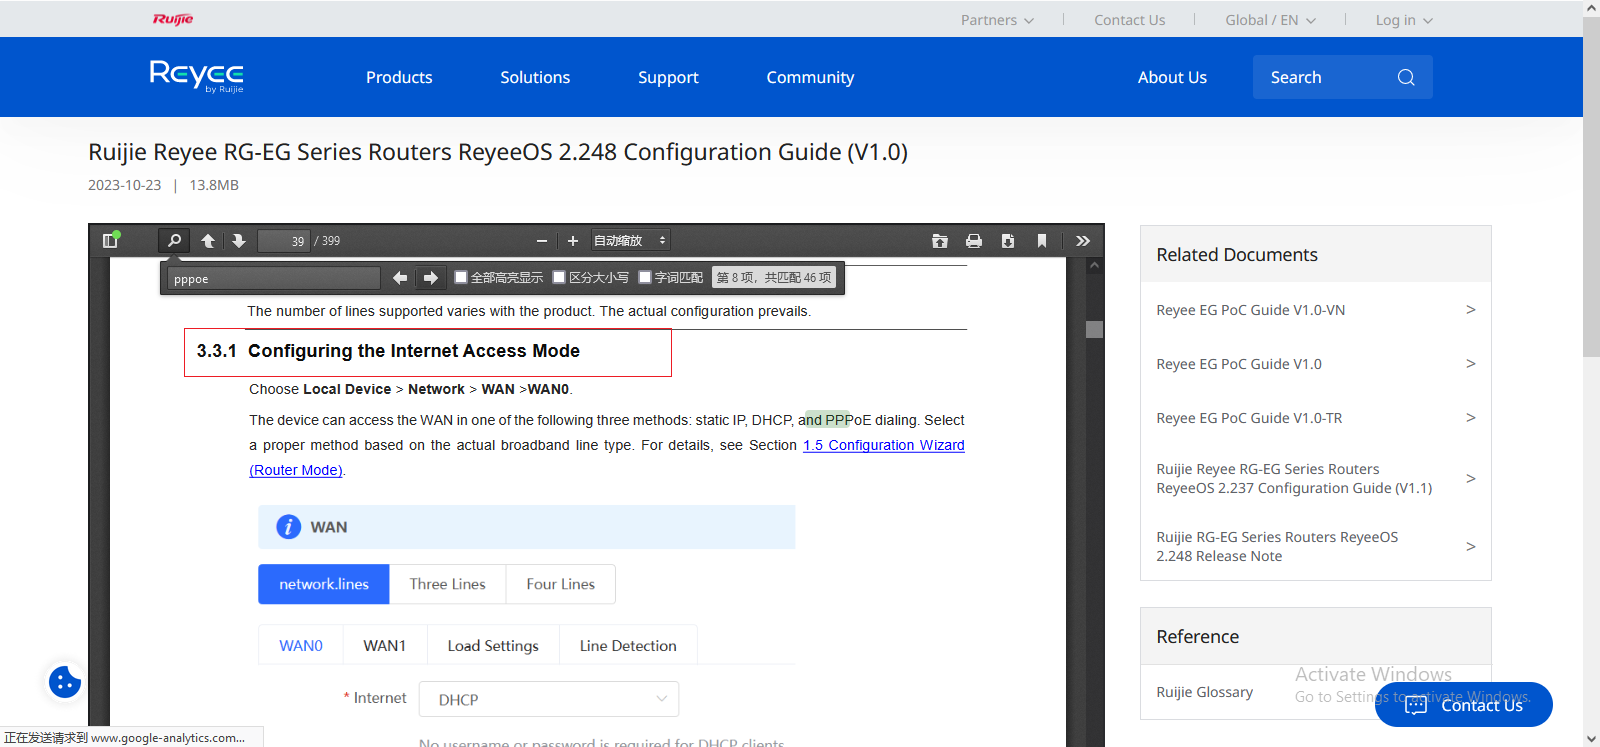Toggle whole words checkbox

point(645,277)
